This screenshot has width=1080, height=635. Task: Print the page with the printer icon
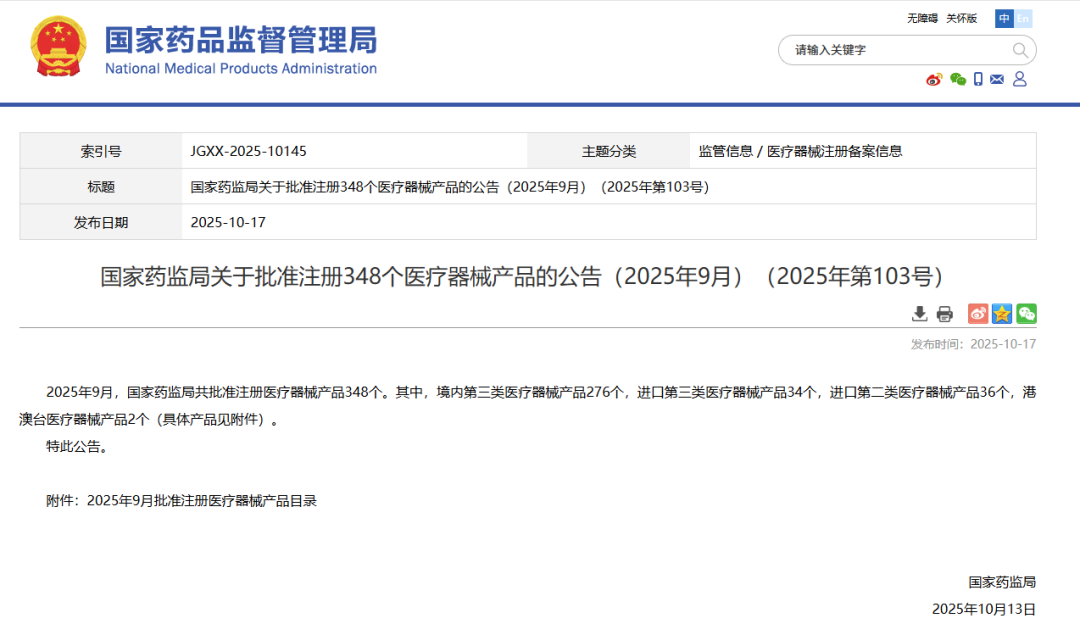(945, 314)
